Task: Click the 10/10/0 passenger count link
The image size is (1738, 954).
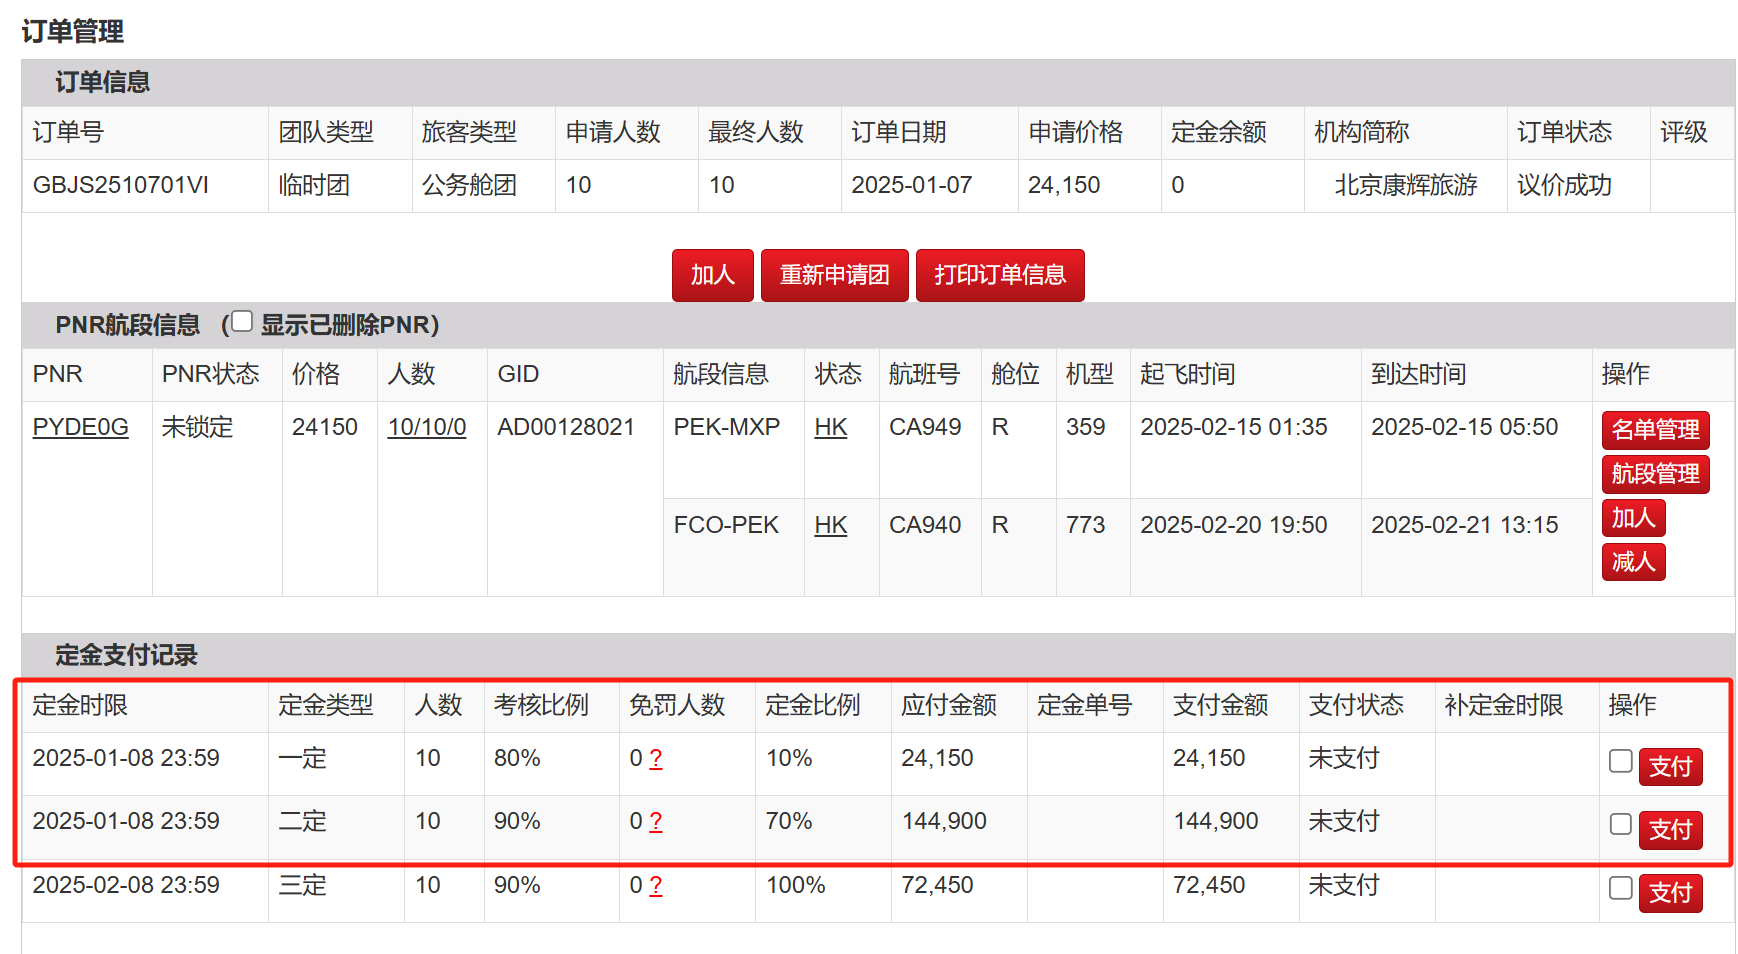Action: tap(426, 427)
